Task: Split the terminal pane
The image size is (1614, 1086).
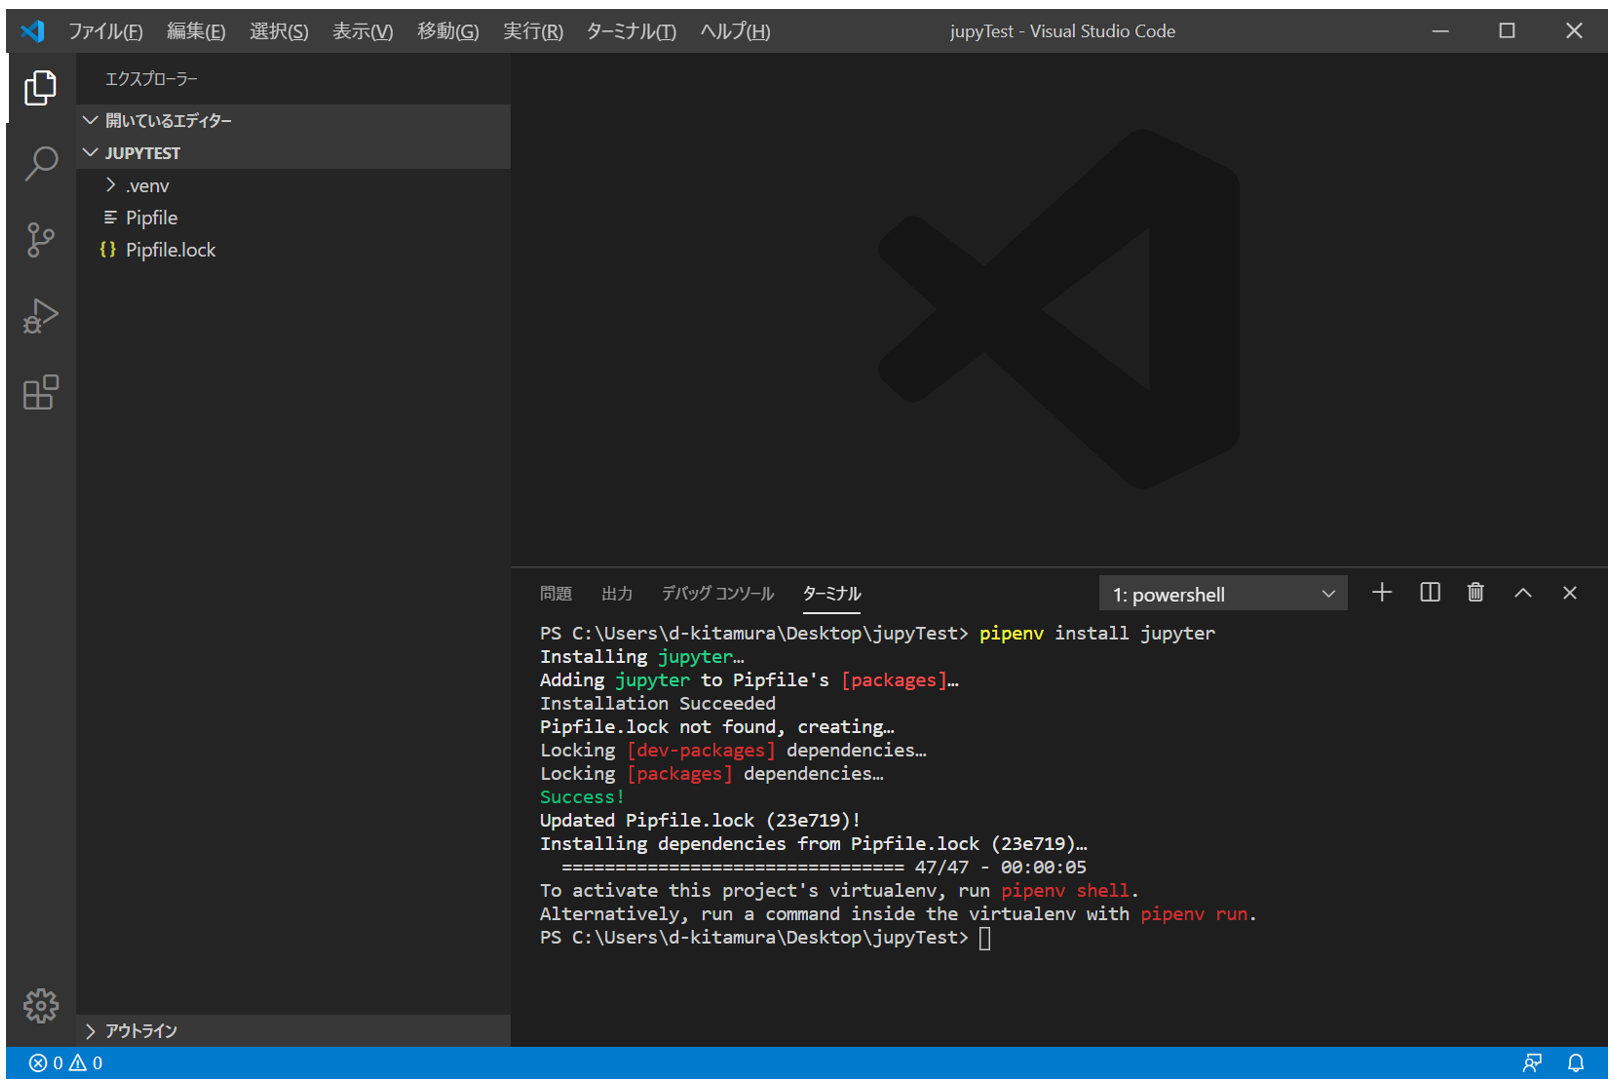Action: 1430,593
